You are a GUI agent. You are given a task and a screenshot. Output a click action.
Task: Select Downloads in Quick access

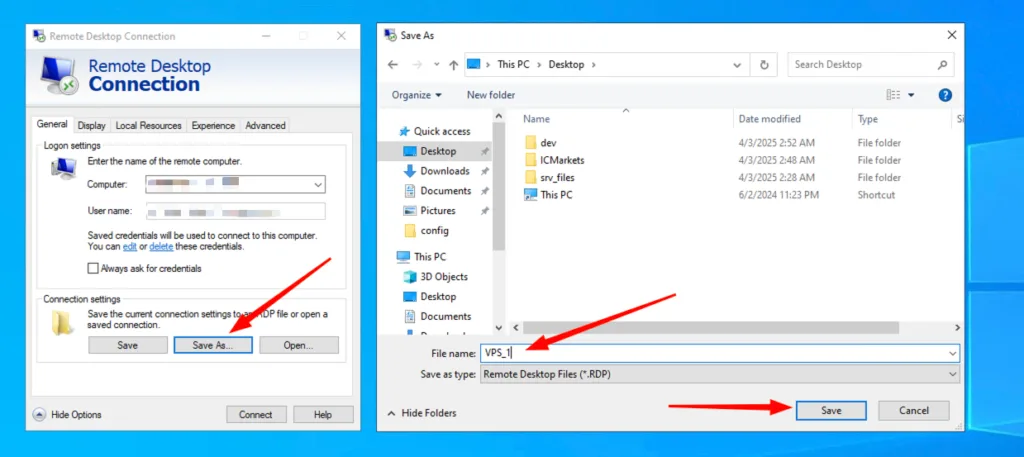pyautogui.click(x=444, y=171)
